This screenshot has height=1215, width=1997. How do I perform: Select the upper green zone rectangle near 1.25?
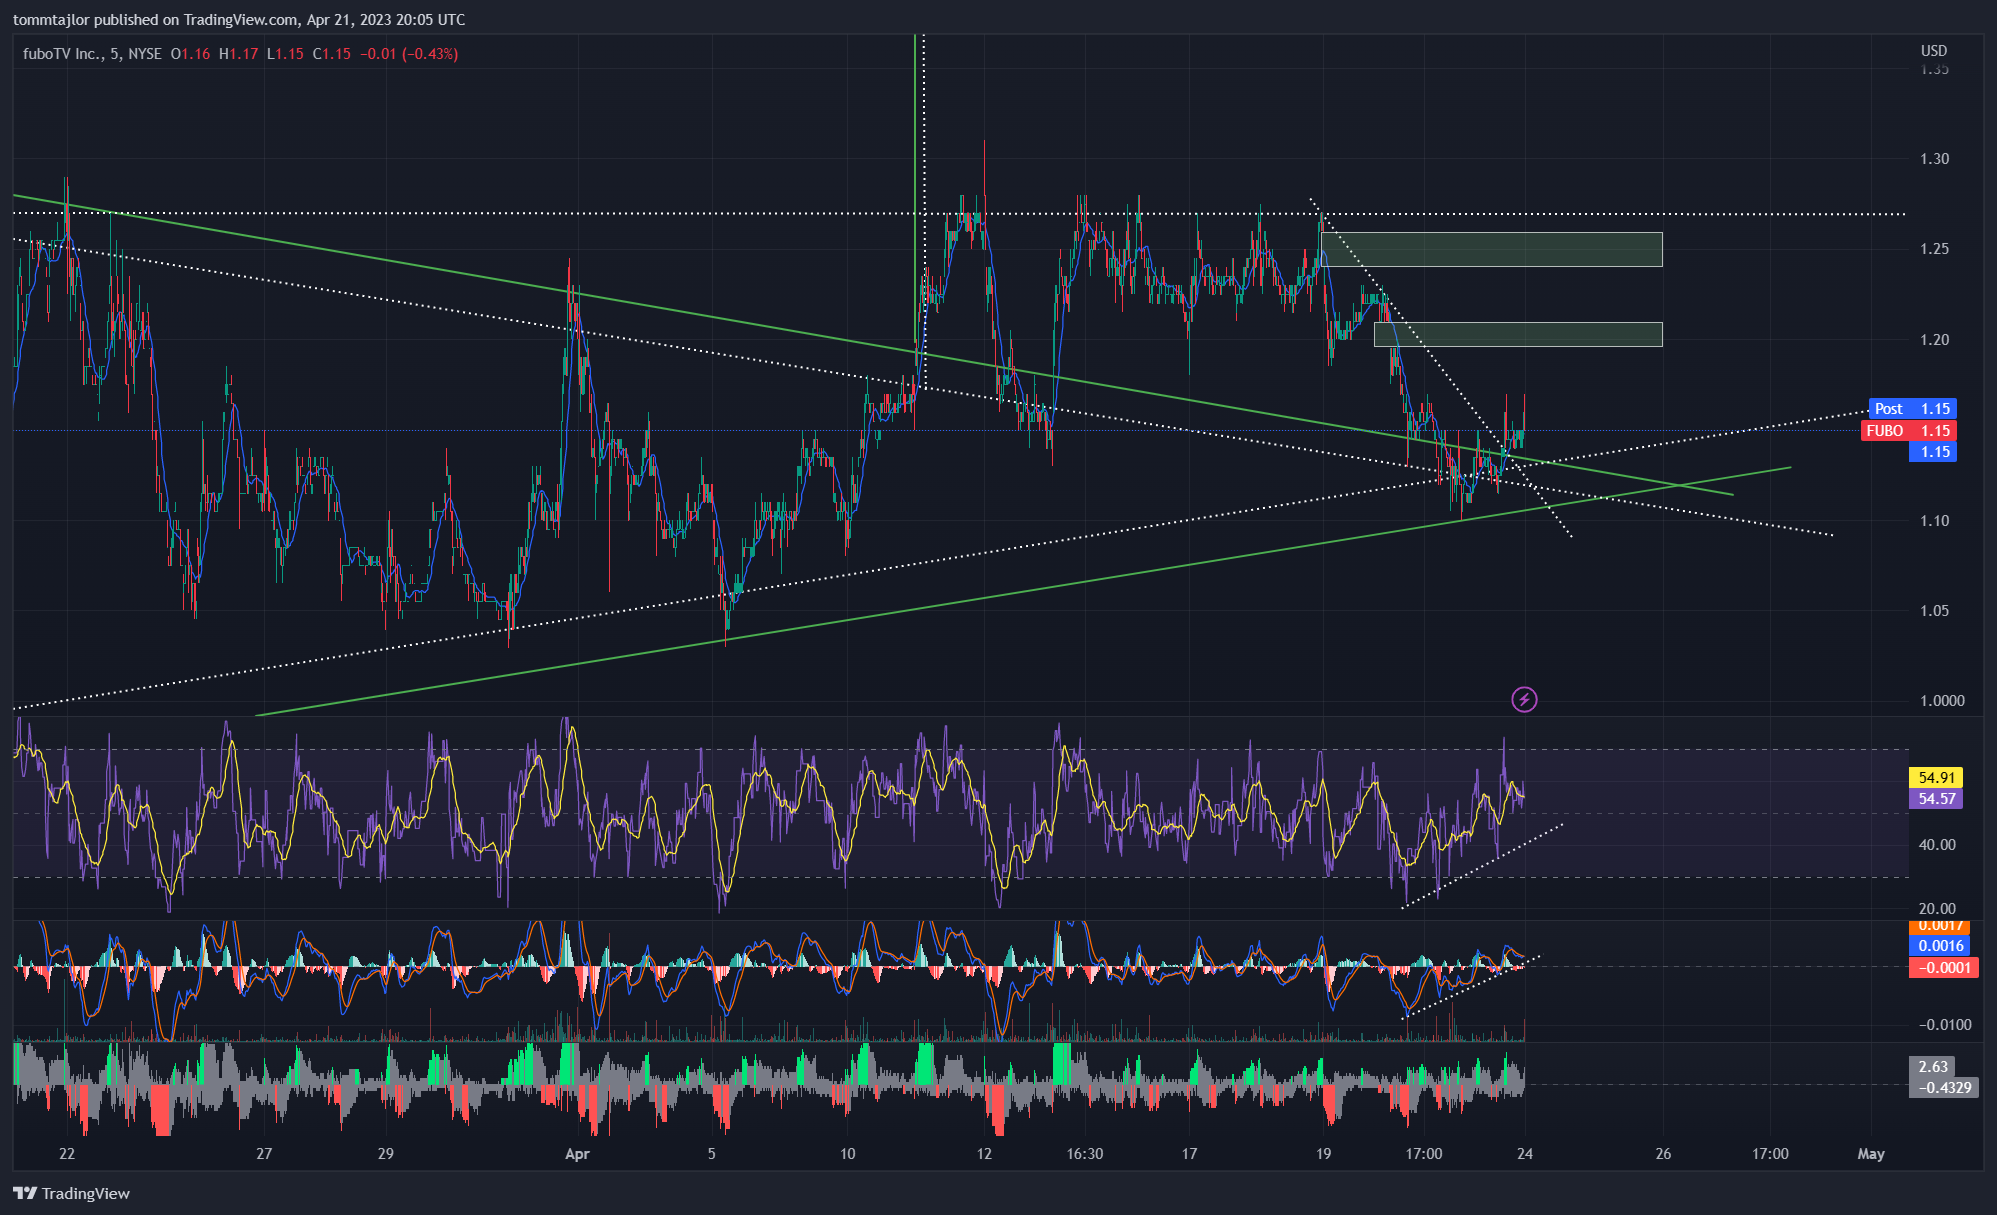click(x=1492, y=250)
